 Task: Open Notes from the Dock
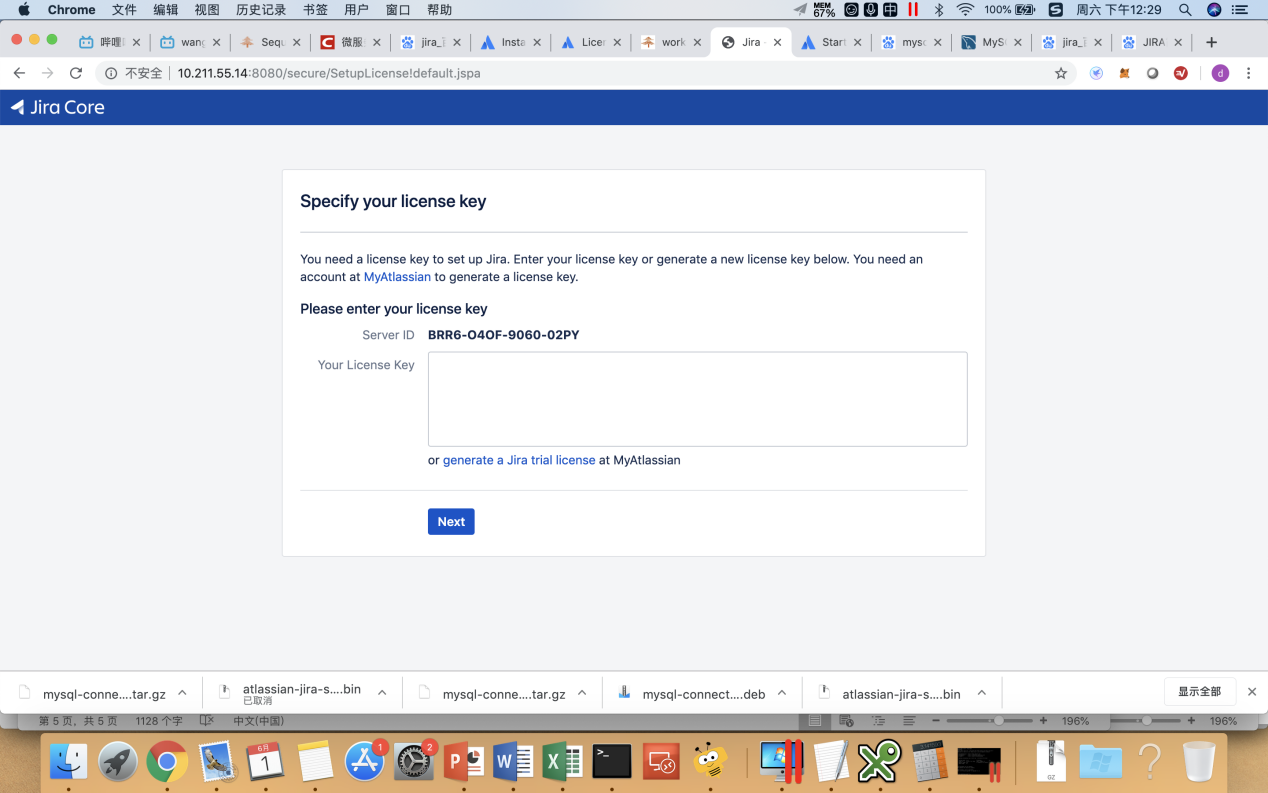point(315,763)
